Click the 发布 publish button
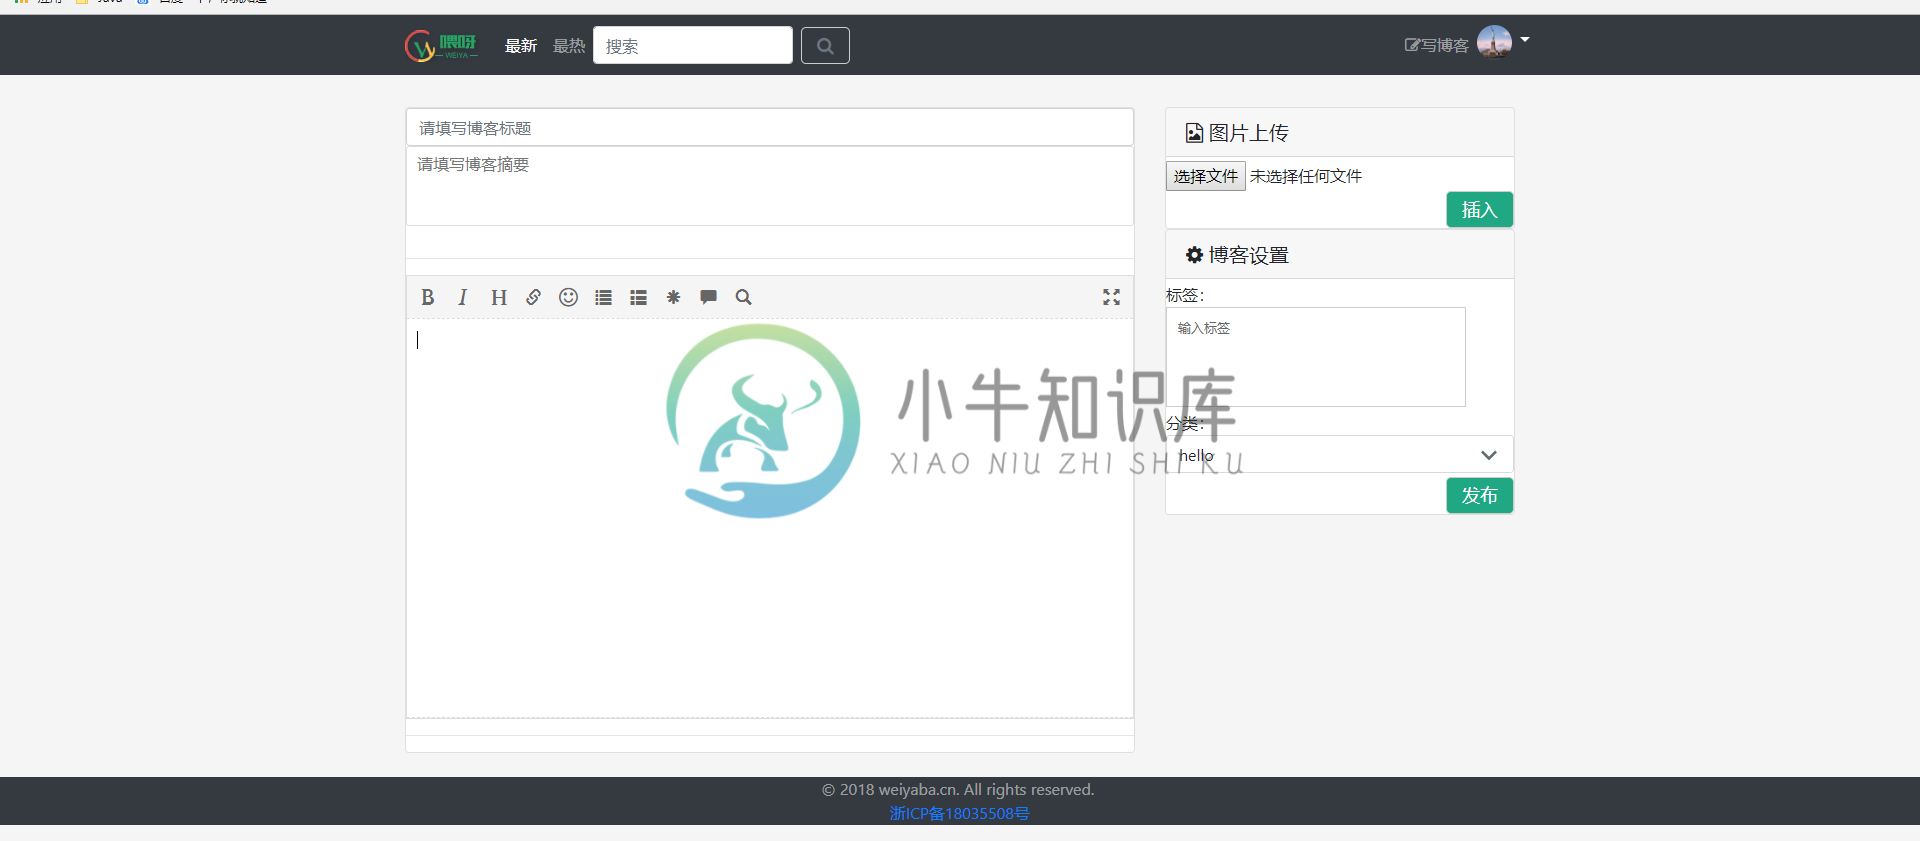 click(1479, 496)
